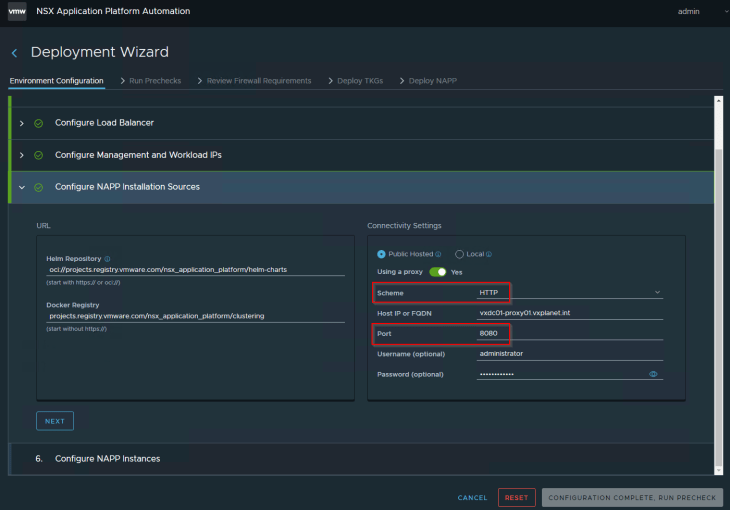Switch to the Run Prechecks step

tap(155, 81)
